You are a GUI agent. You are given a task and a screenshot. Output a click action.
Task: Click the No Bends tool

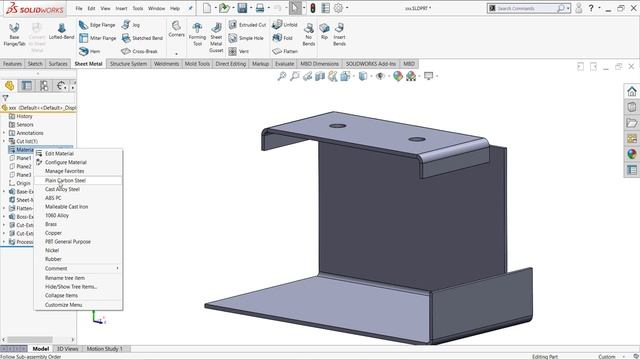[309, 34]
